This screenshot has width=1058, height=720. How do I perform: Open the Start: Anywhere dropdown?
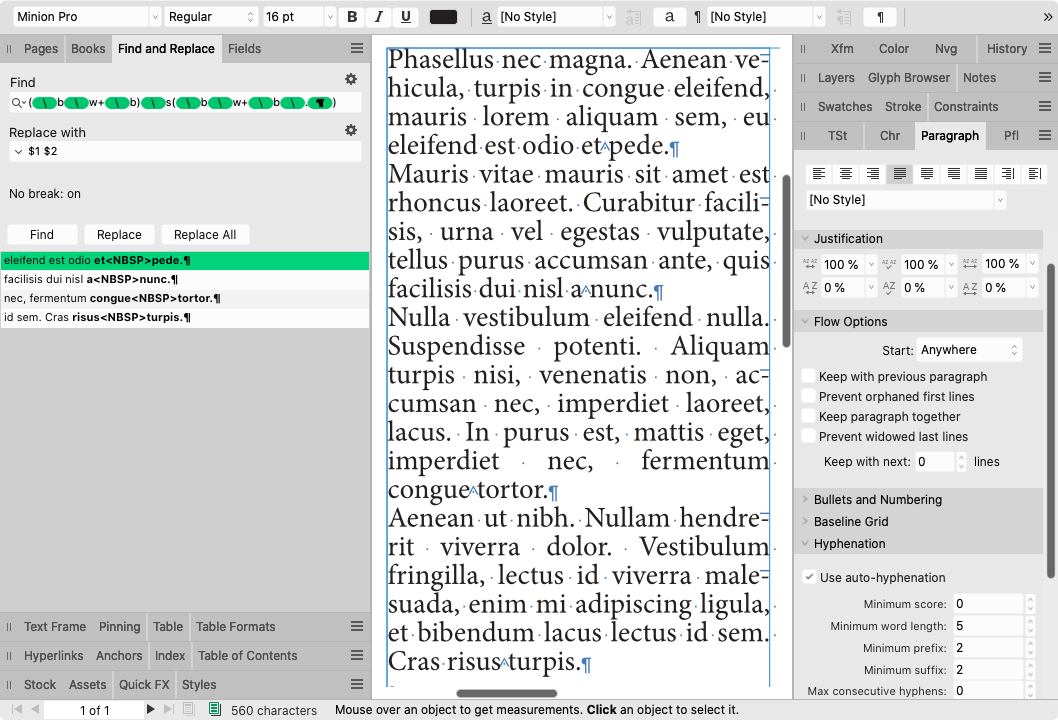[x=969, y=349]
